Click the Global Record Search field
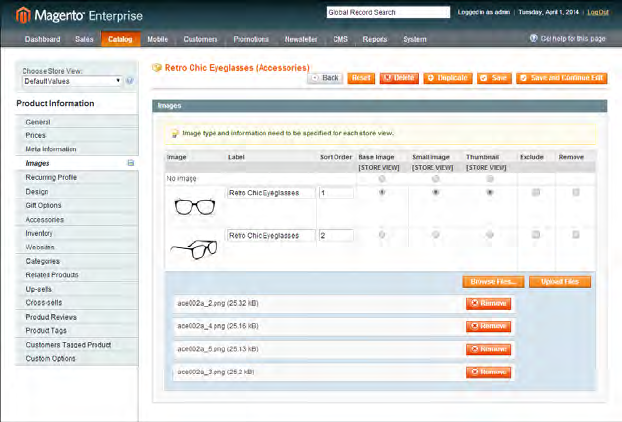The height and width of the screenshot is (422, 622). (x=388, y=12)
